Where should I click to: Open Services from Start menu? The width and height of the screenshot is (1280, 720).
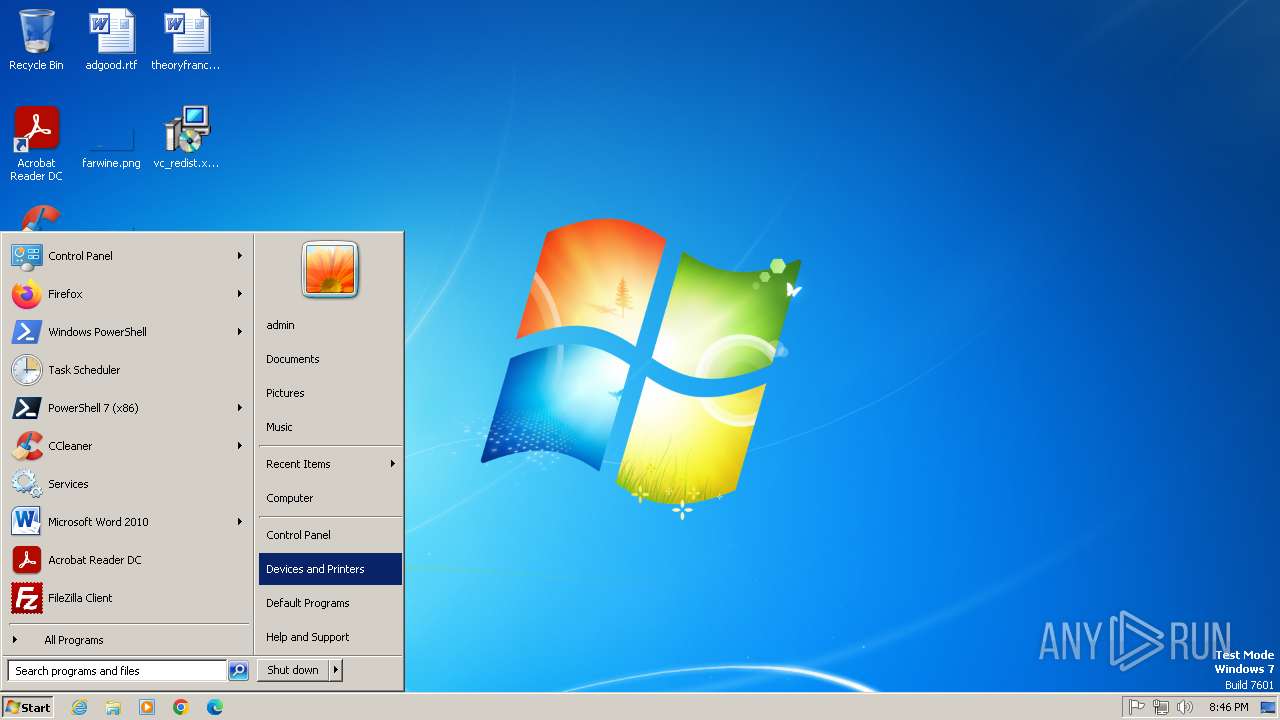coord(128,484)
